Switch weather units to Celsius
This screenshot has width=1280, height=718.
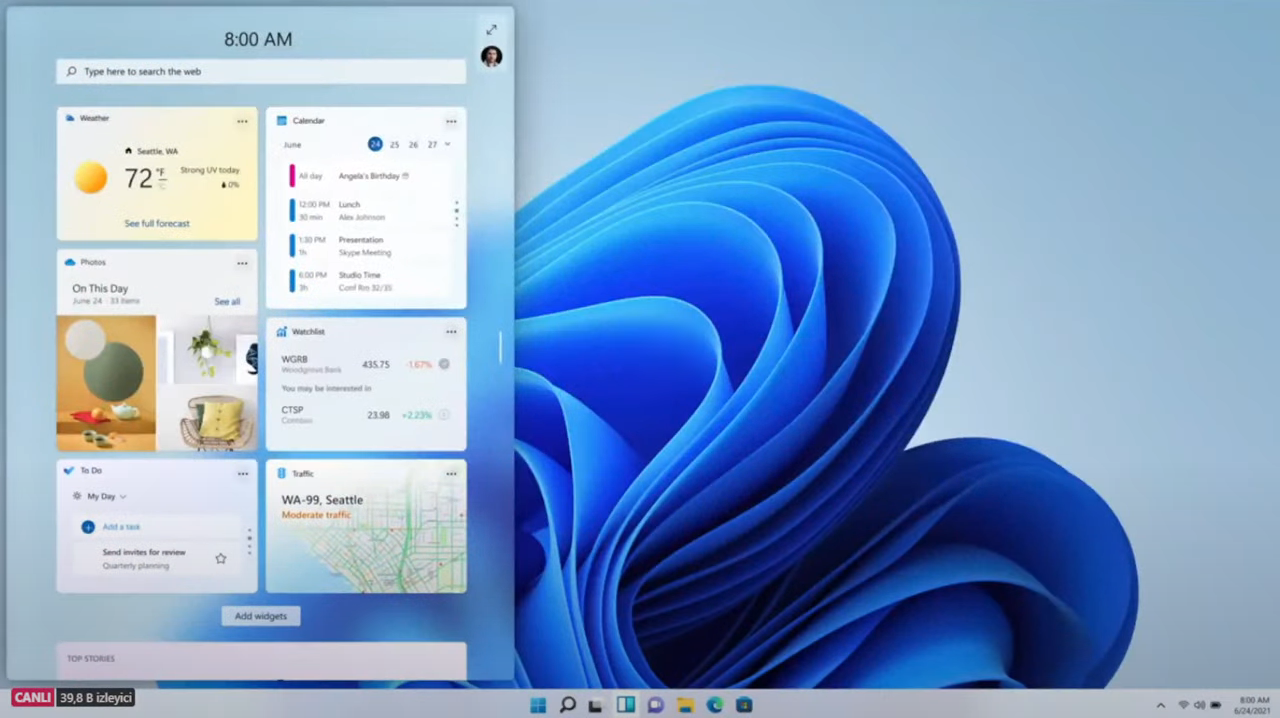(x=160, y=185)
